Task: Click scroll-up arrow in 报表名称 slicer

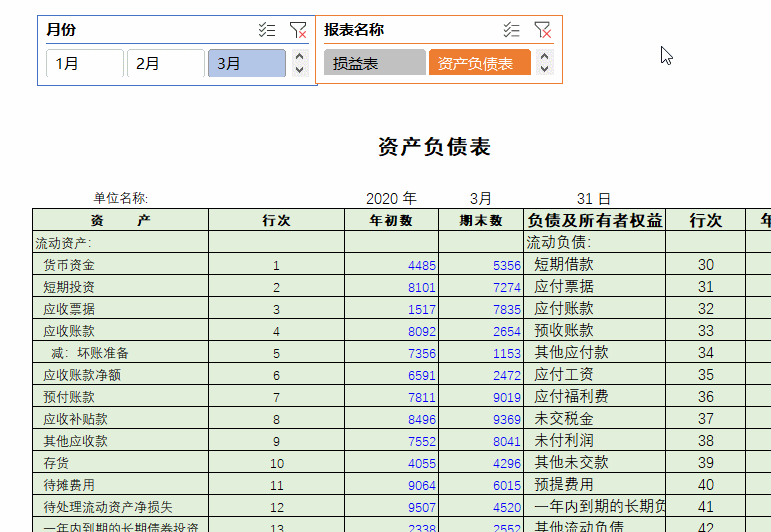Action: pyautogui.click(x=544, y=56)
